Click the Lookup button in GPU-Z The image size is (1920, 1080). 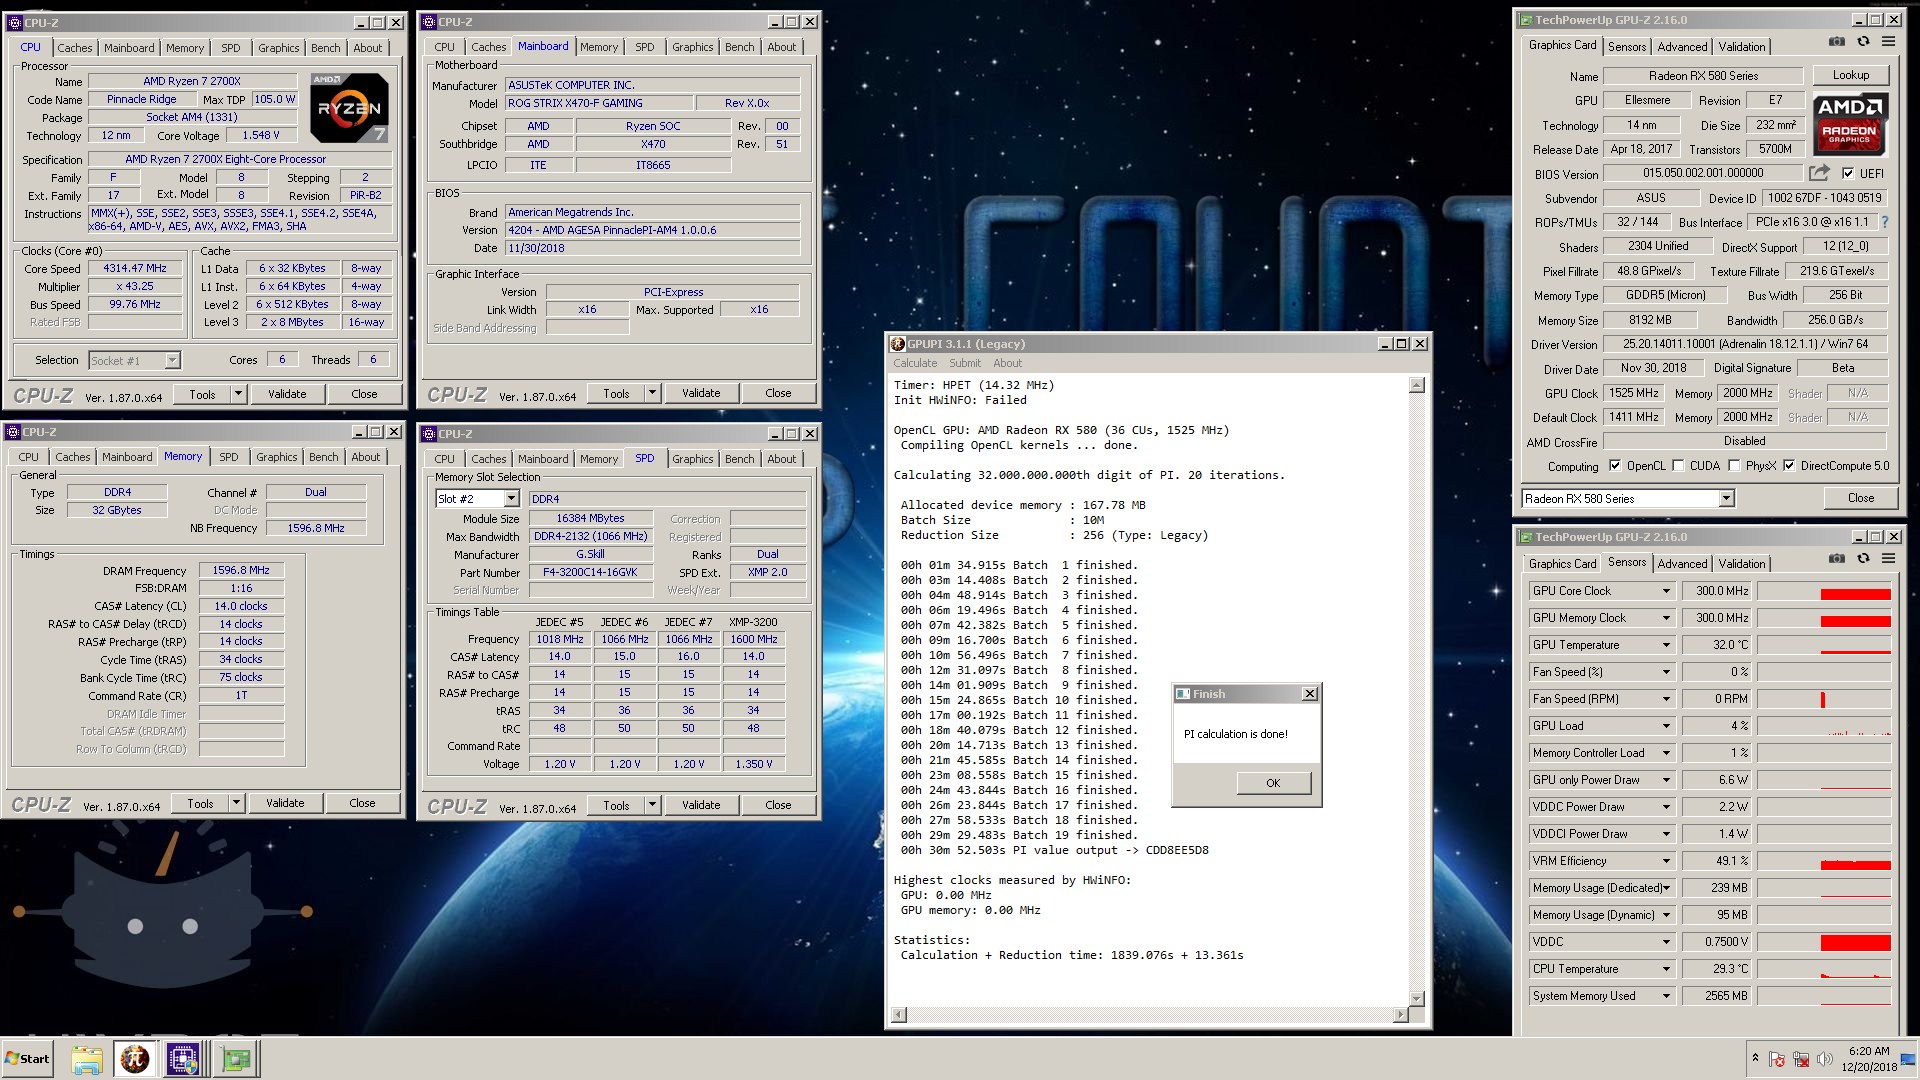coord(1850,75)
